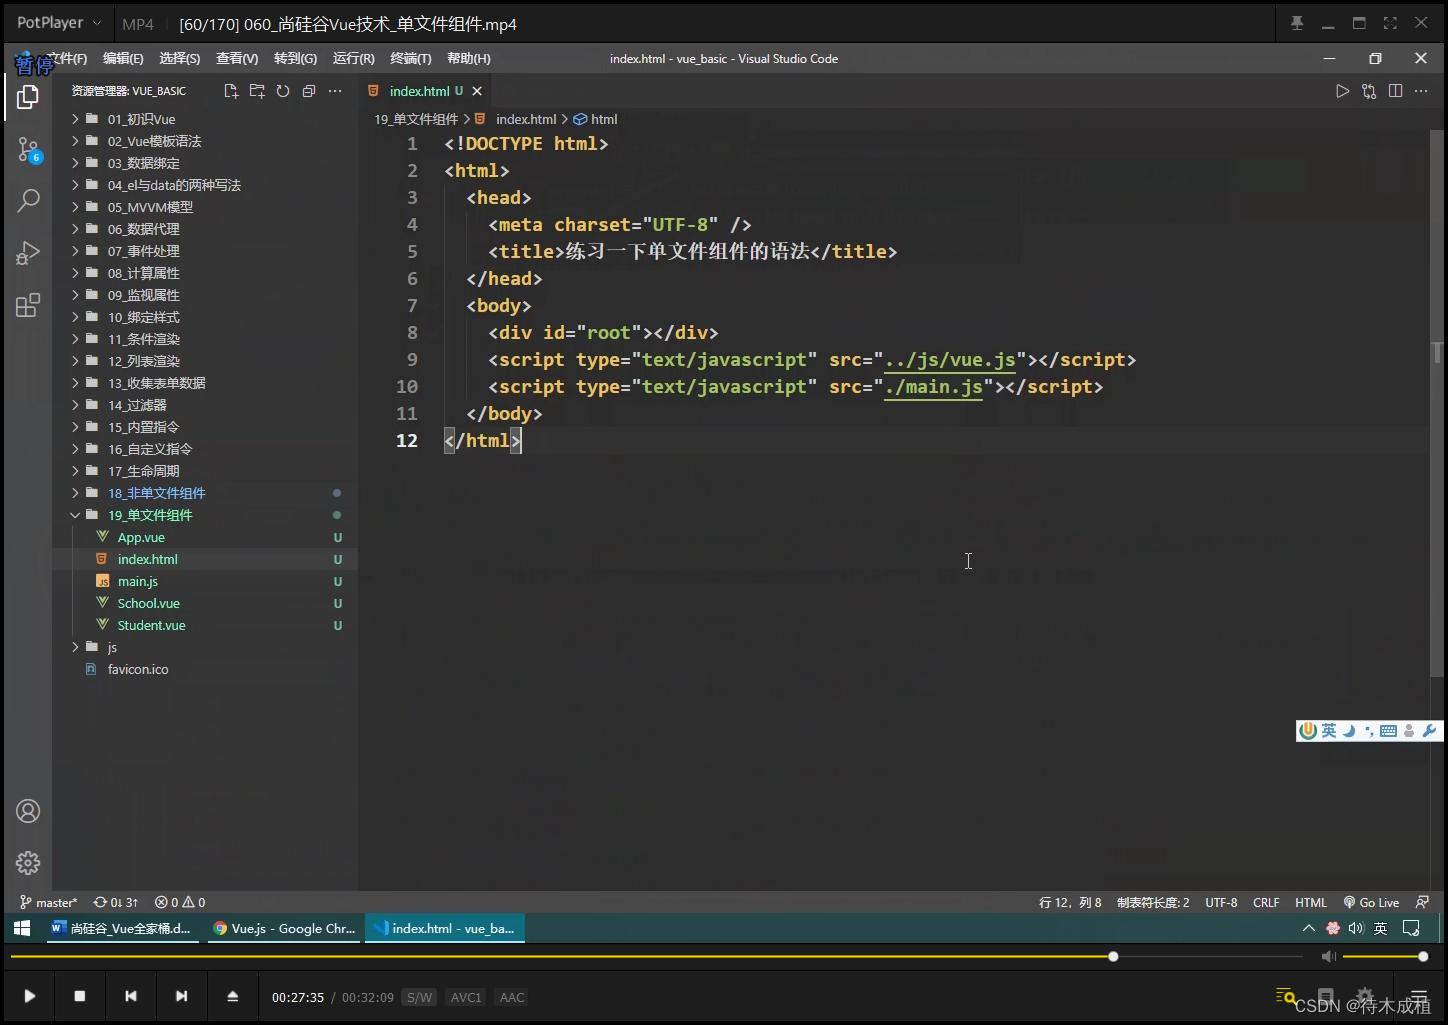This screenshot has width=1448, height=1025.
Task: Open file eject button in PotPlayer
Action: (x=232, y=996)
